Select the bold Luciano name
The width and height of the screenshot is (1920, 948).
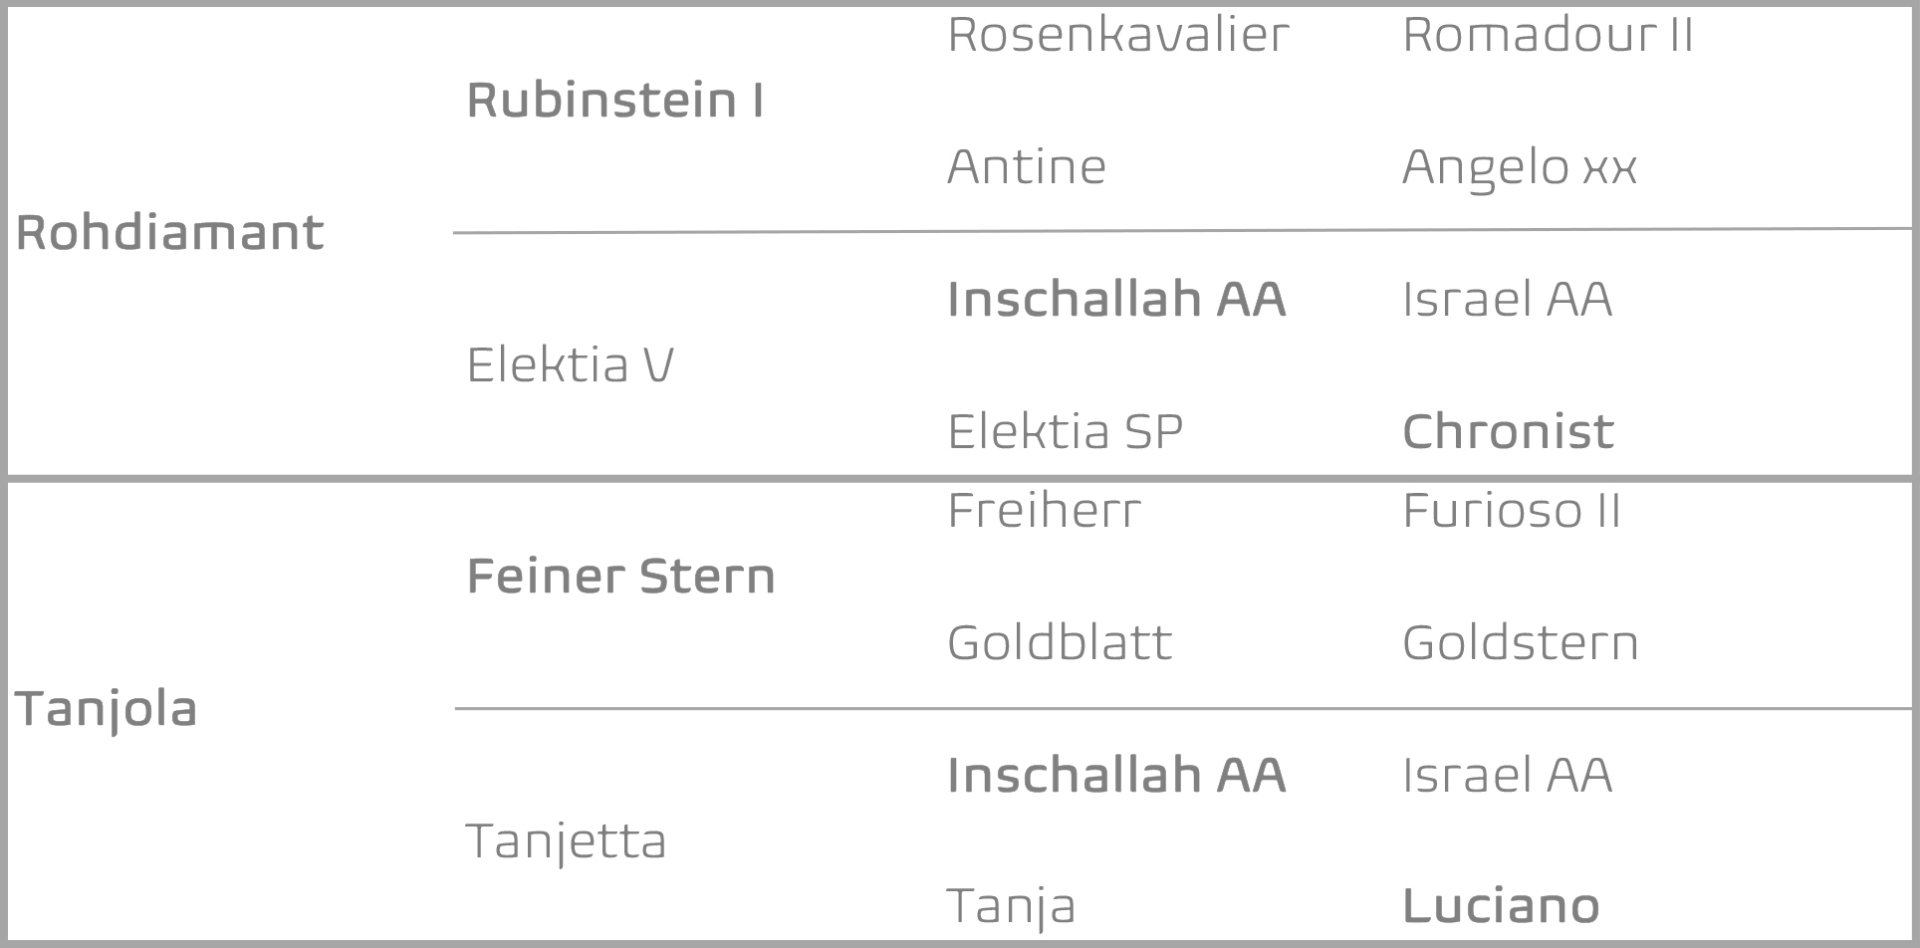tap(1501, 907)
